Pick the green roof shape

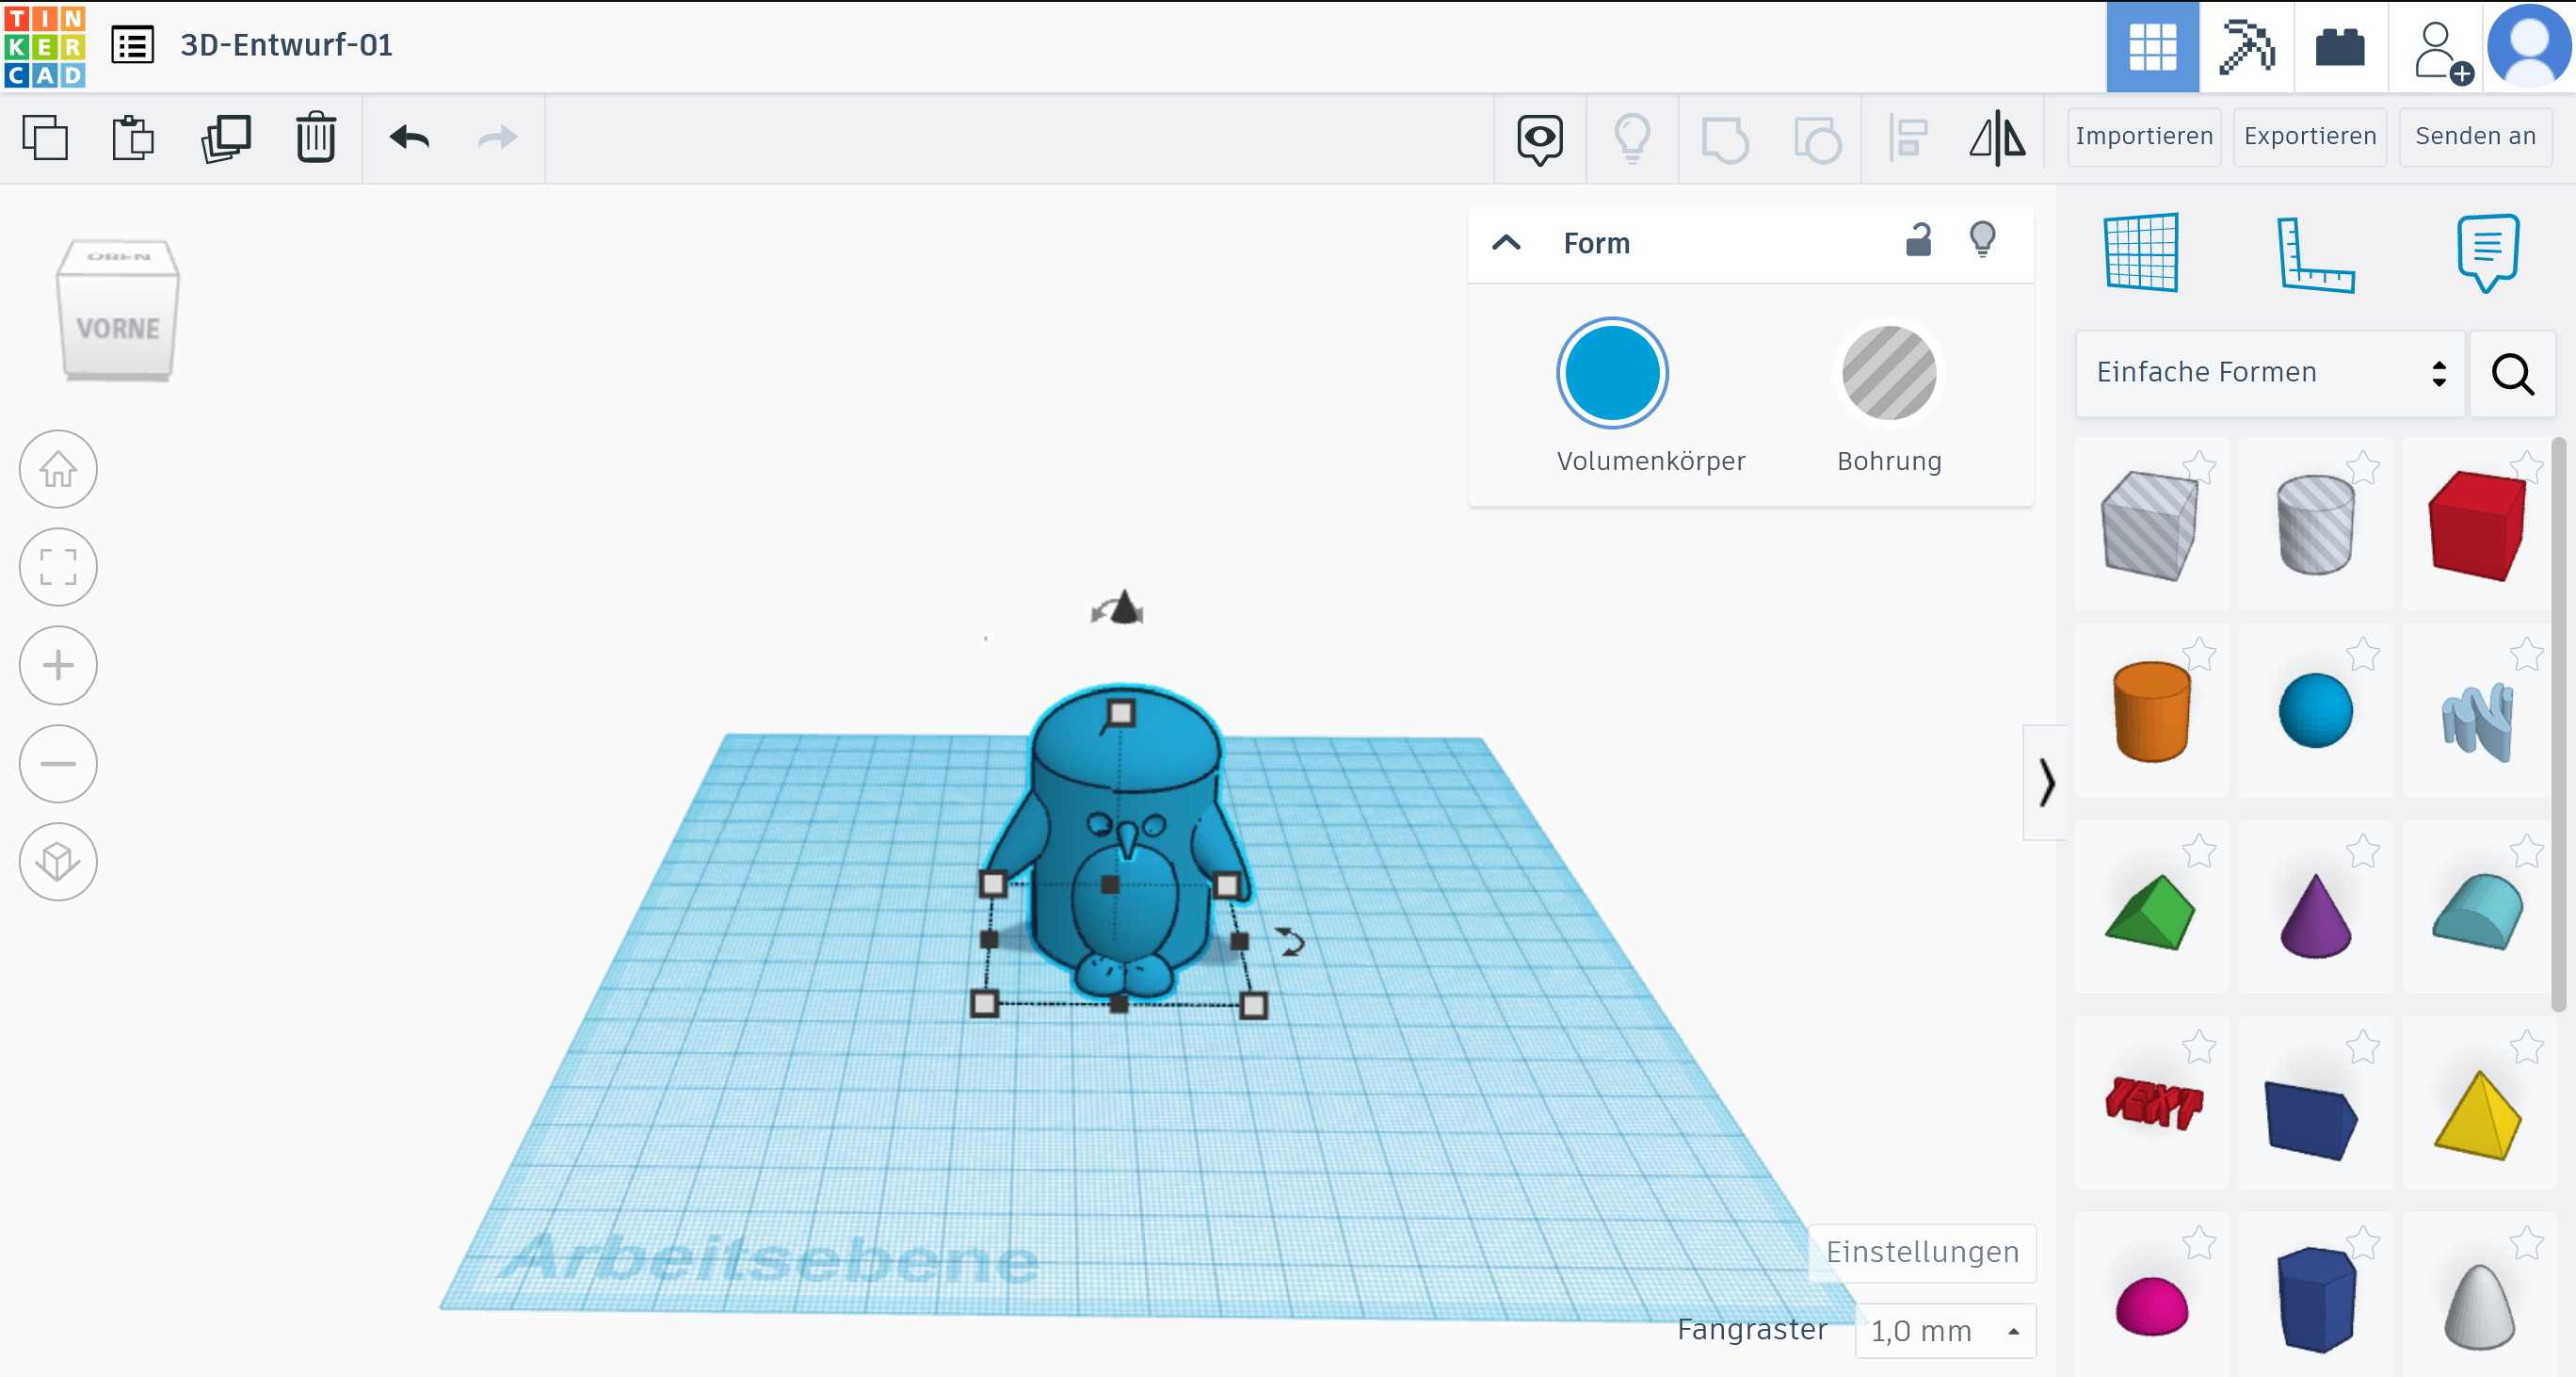[2149, 912]
